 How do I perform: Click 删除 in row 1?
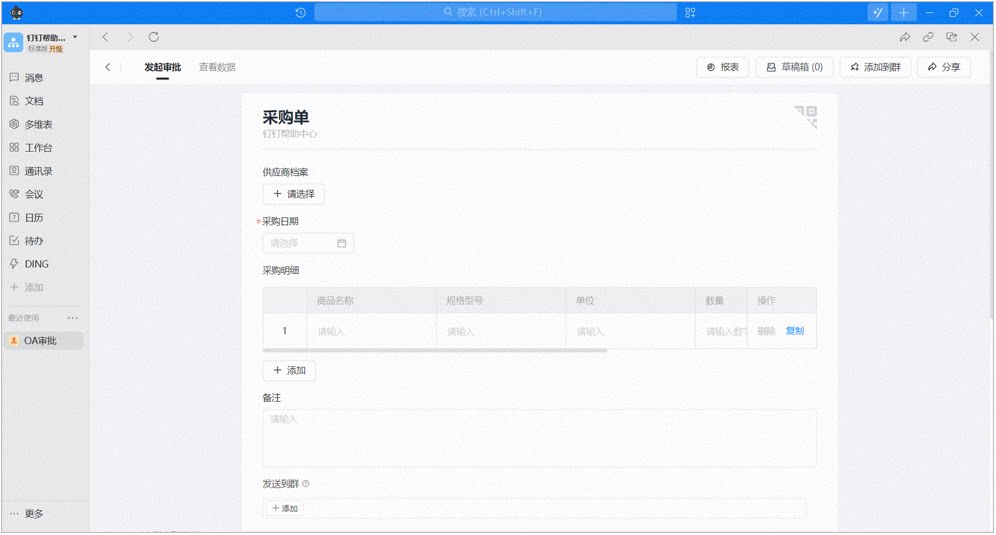[x=766, y=331]
